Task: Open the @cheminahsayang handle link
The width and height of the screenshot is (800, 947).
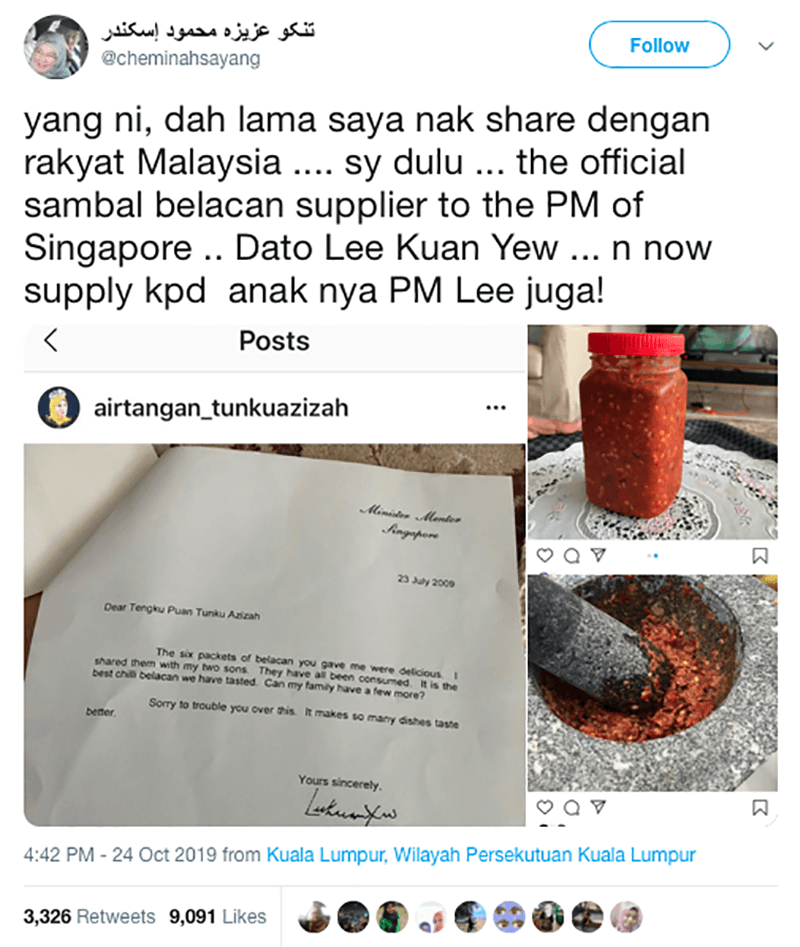Action: tap(181, 59)
